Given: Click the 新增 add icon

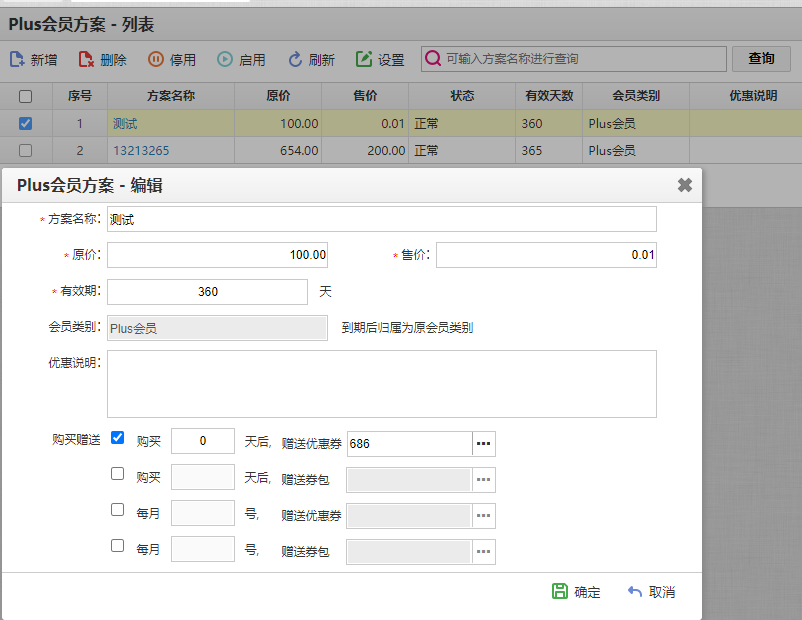Looking at the screenshot, I should click(15, 59).
